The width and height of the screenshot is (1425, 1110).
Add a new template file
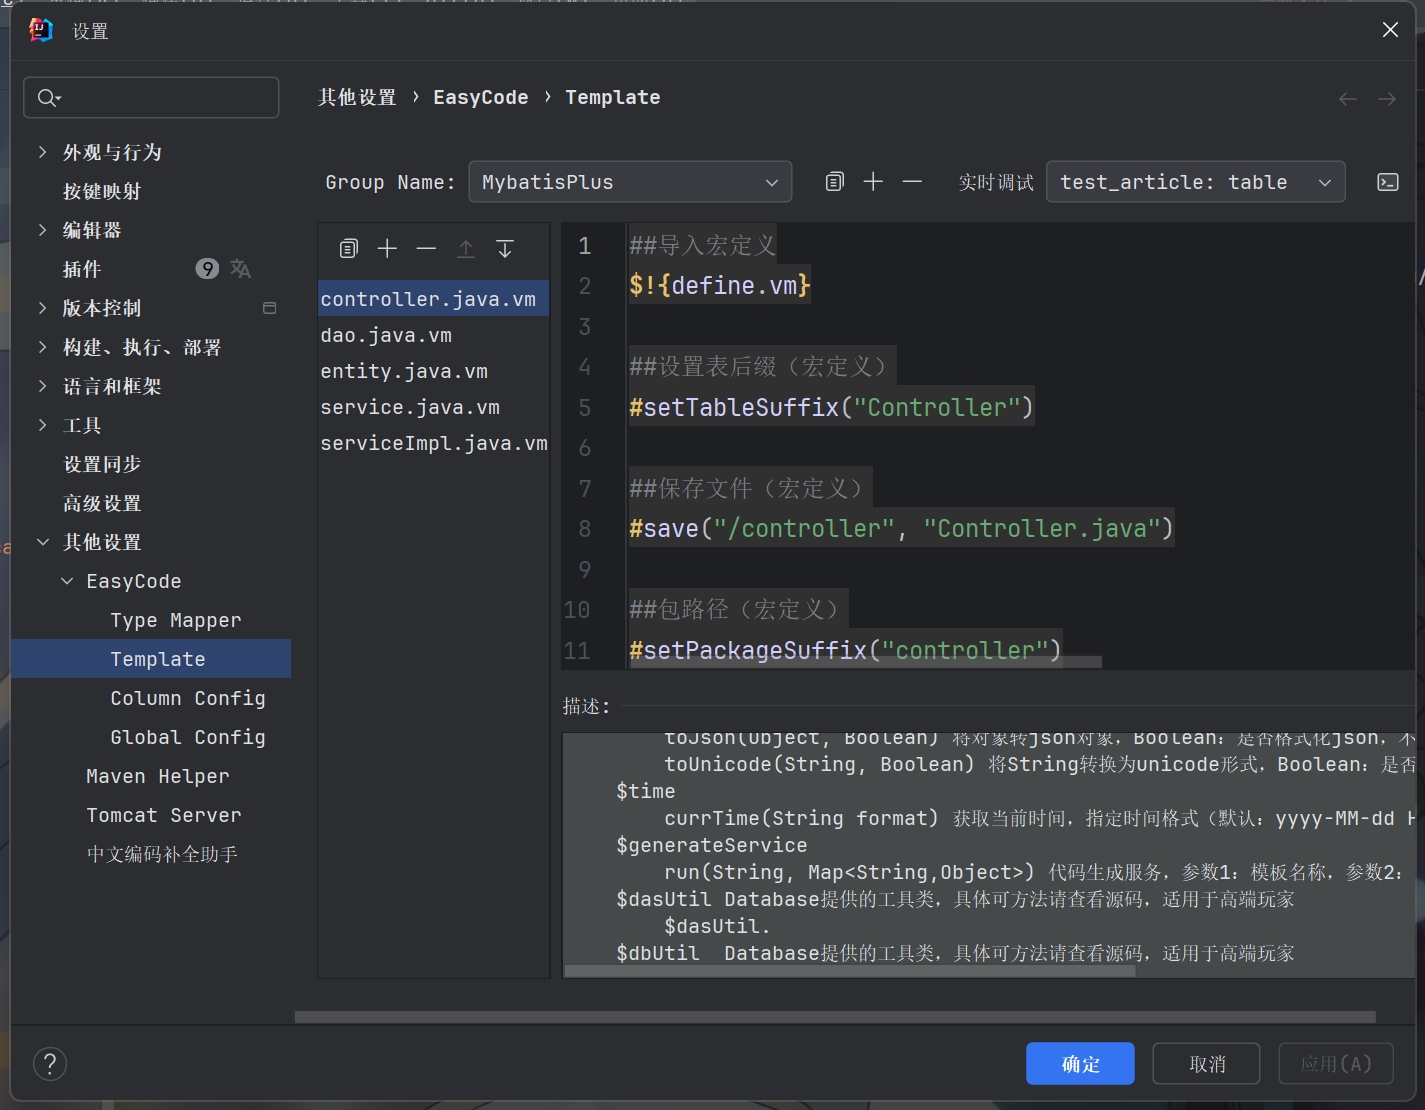coord(387,249)
